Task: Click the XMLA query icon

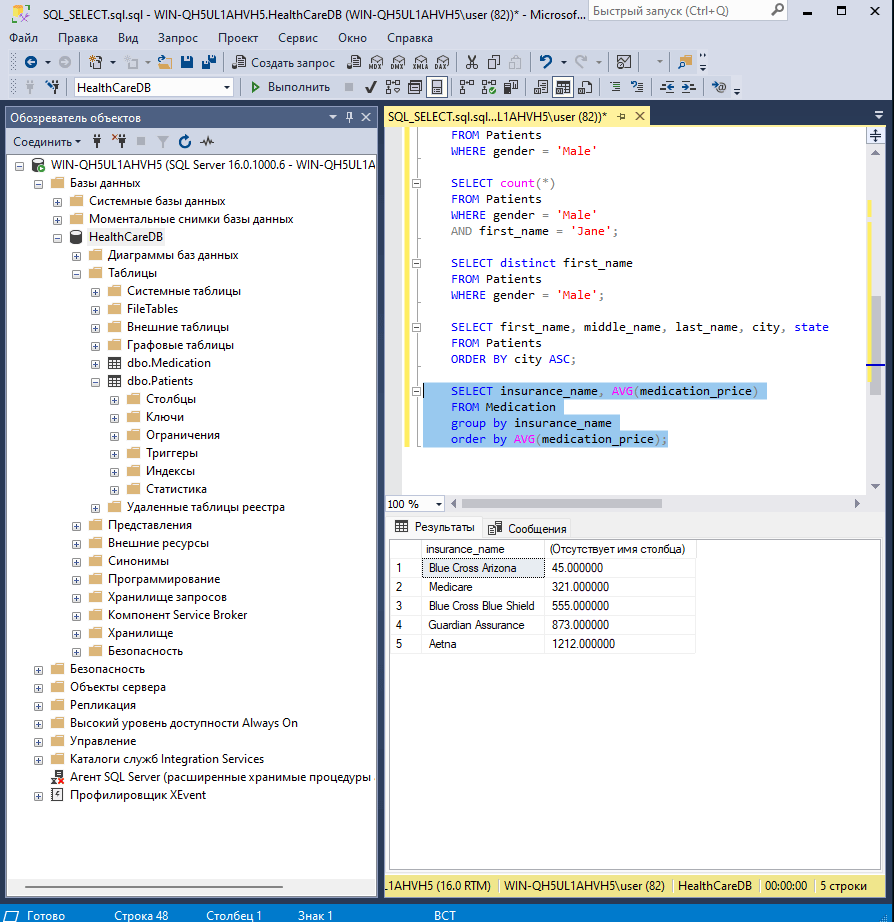Action: tap(421, 62)
